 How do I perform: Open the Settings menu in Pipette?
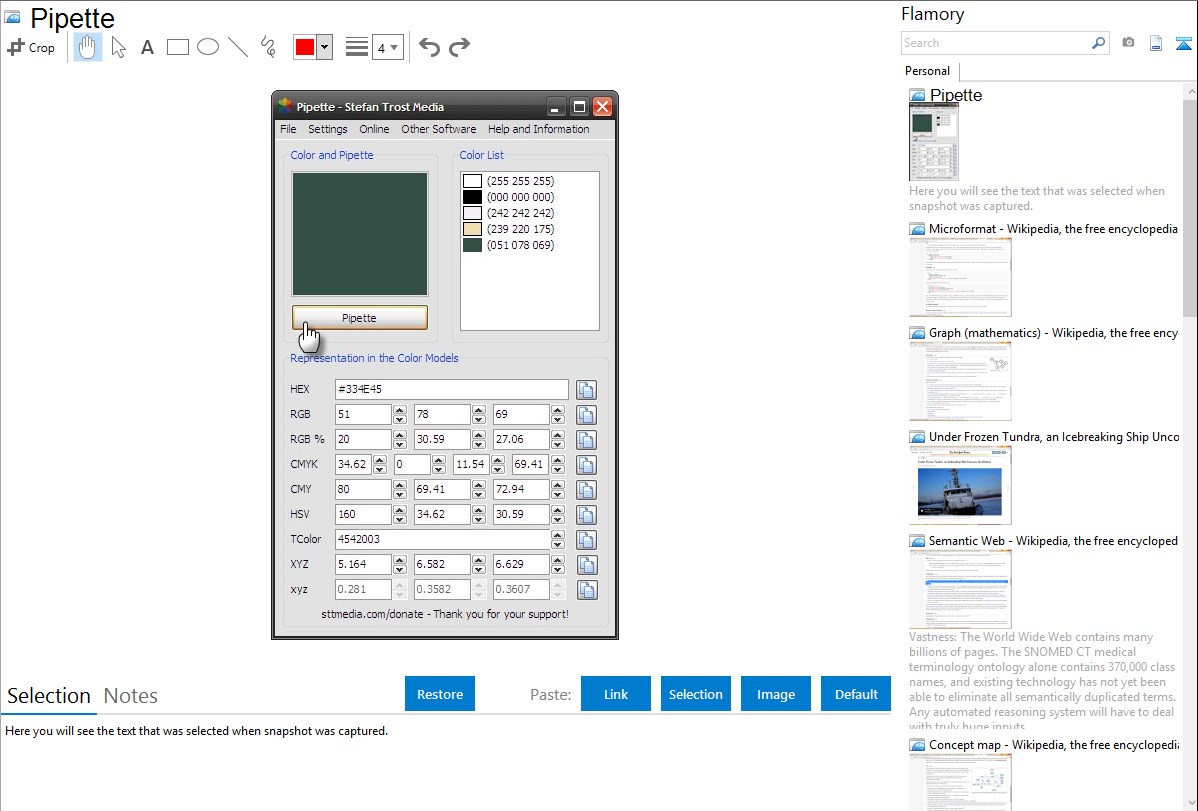[x=328, y=129]
